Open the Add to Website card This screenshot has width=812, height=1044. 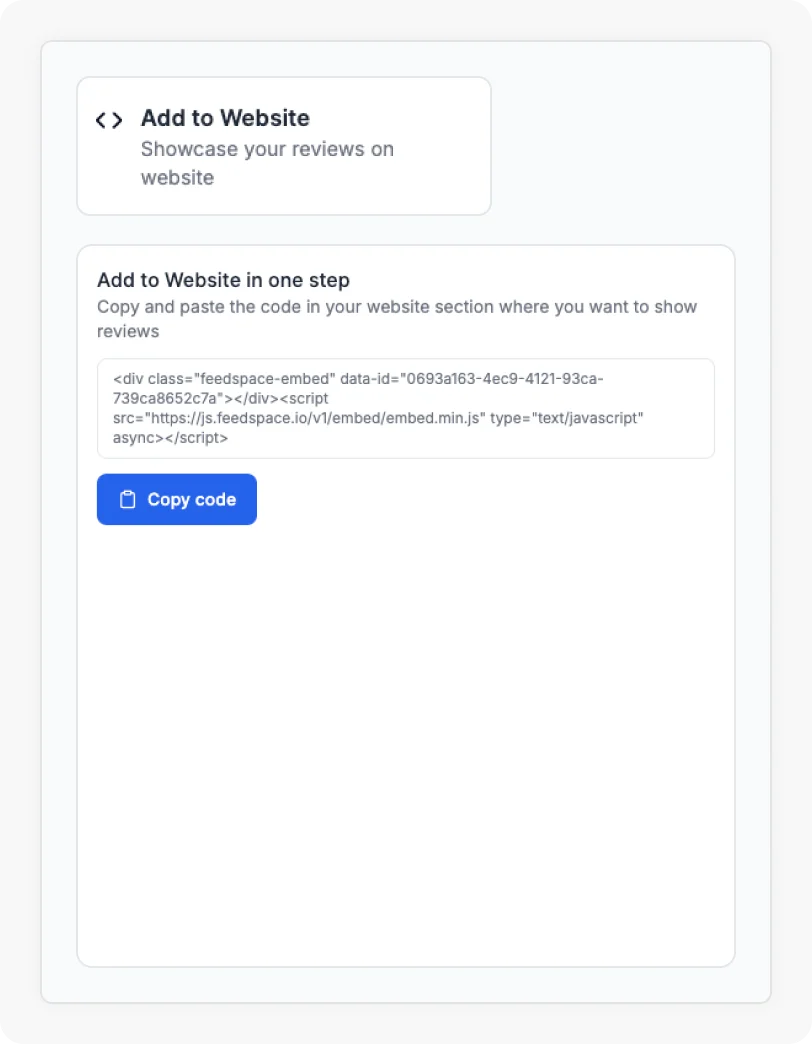283,145
